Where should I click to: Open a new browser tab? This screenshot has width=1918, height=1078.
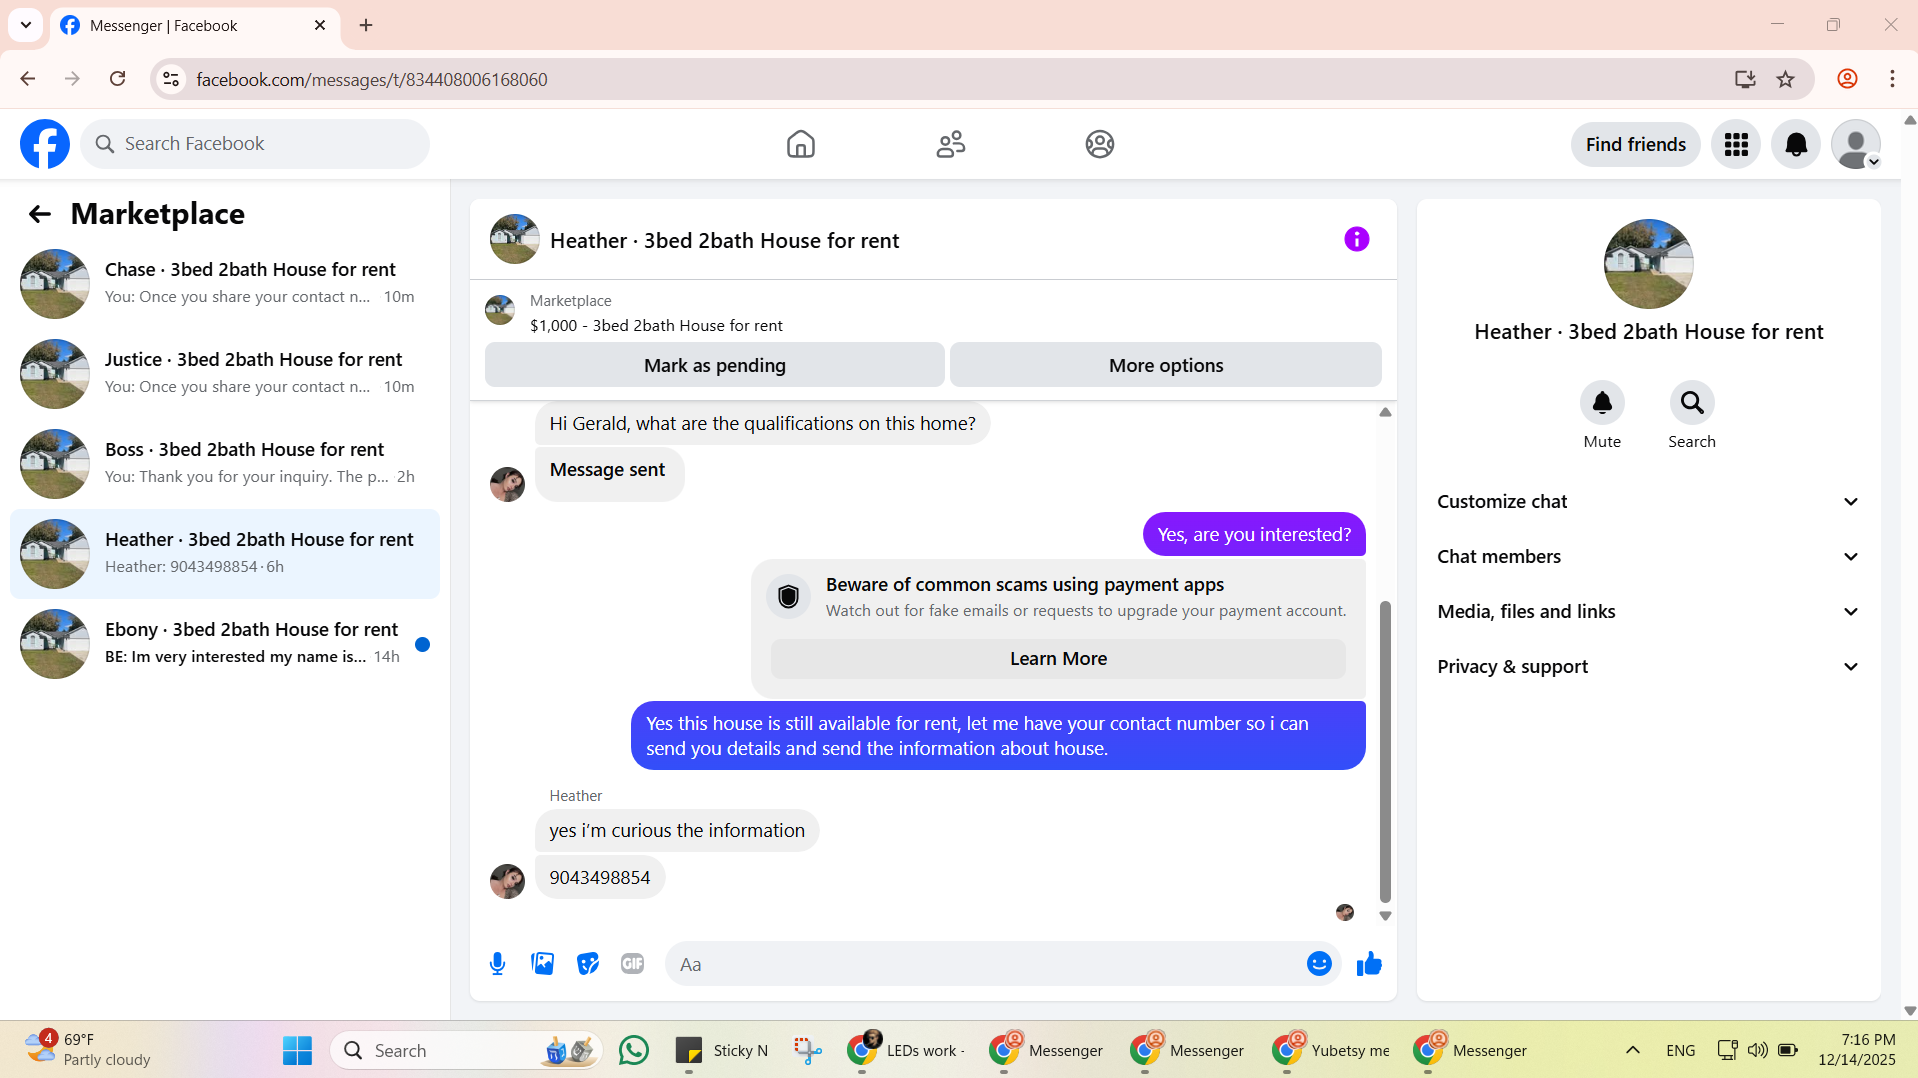point(366,25)
